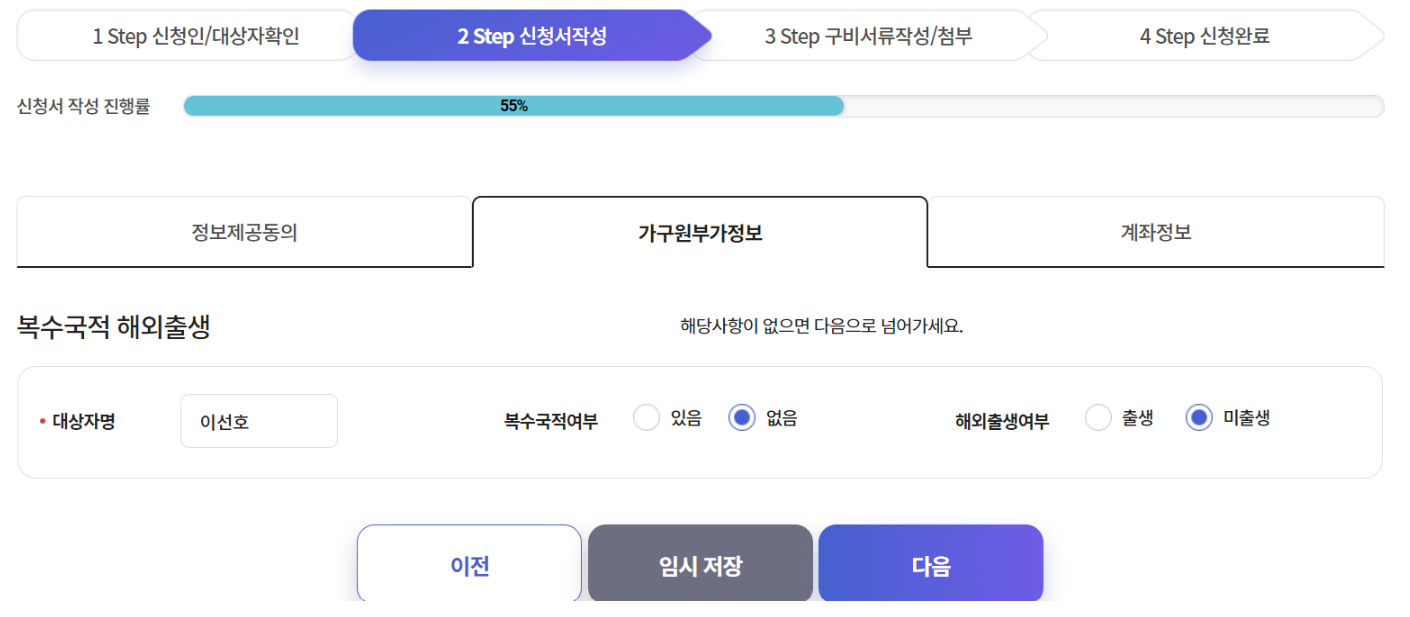Select the 출생 option for 해외출생여부

click(1098, 418)
